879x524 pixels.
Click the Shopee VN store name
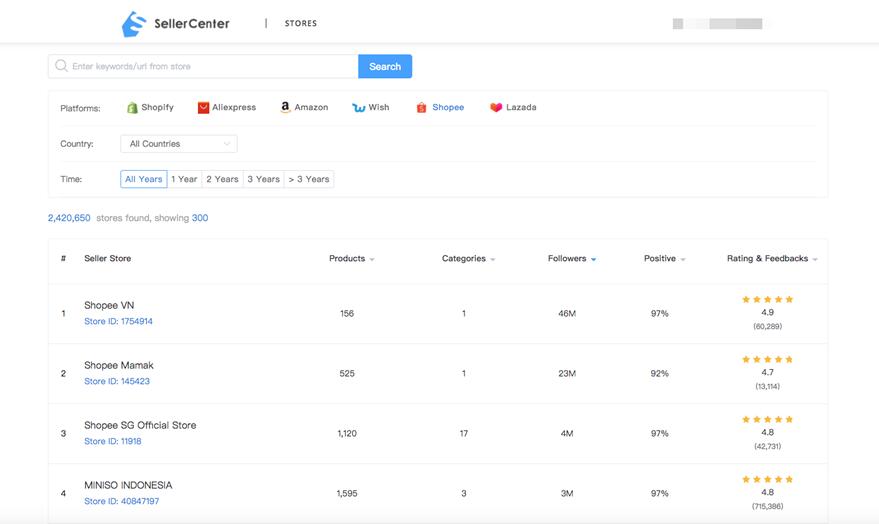point(109,305)
